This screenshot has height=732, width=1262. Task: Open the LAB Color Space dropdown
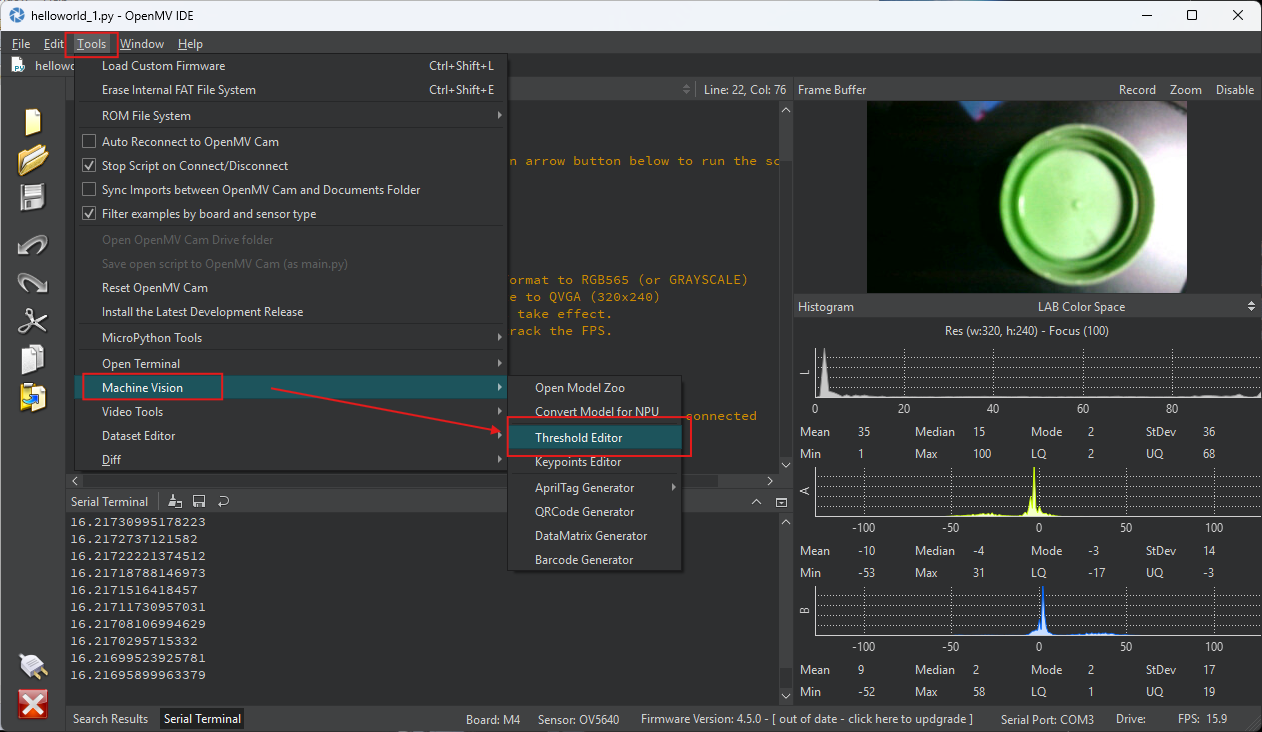tap(1080, 307)
